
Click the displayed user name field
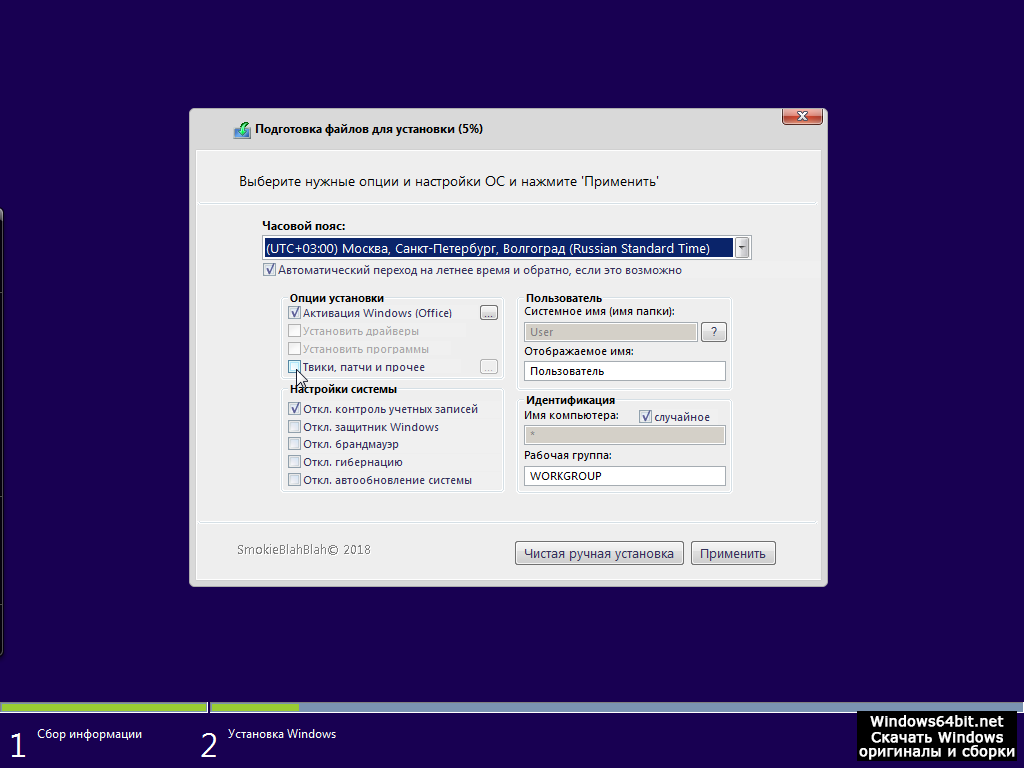(x=624, y=371)
